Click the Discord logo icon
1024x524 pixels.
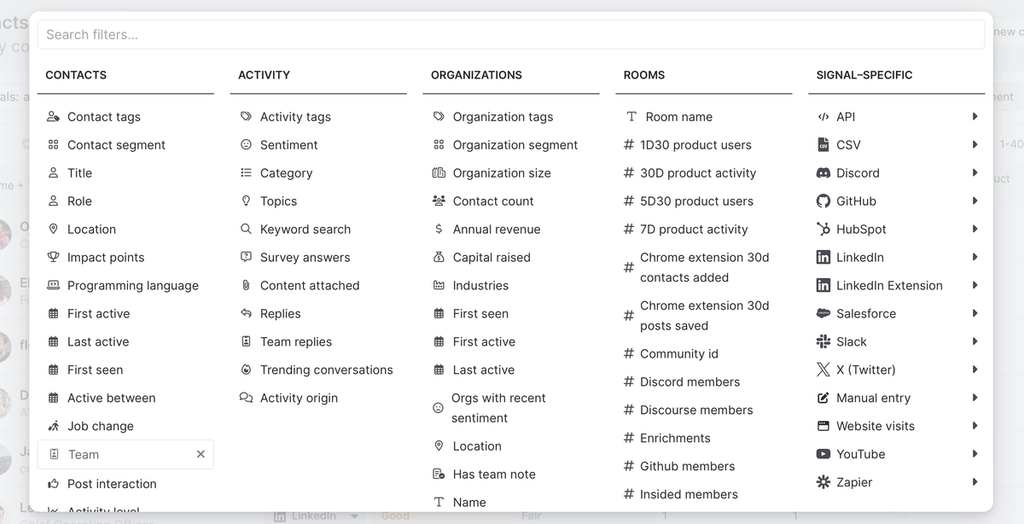click(823, 173)
